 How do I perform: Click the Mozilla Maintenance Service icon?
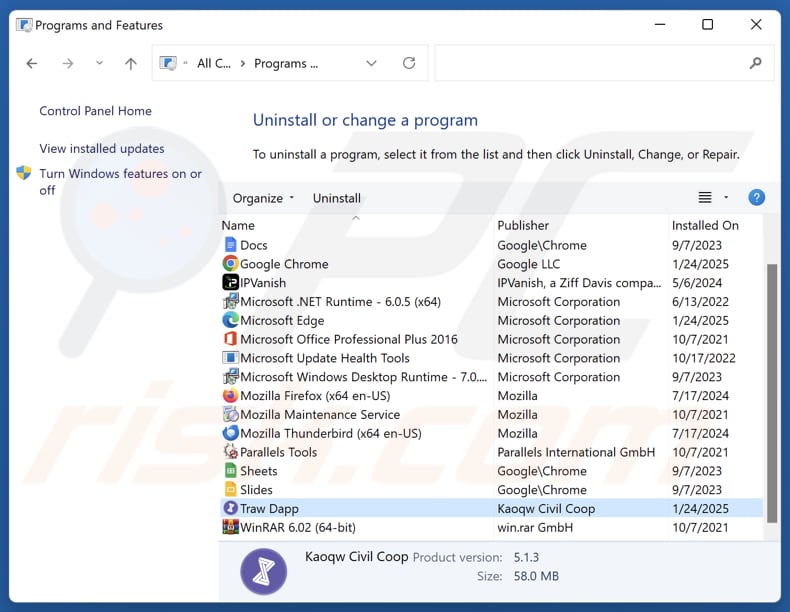(230, 415)
